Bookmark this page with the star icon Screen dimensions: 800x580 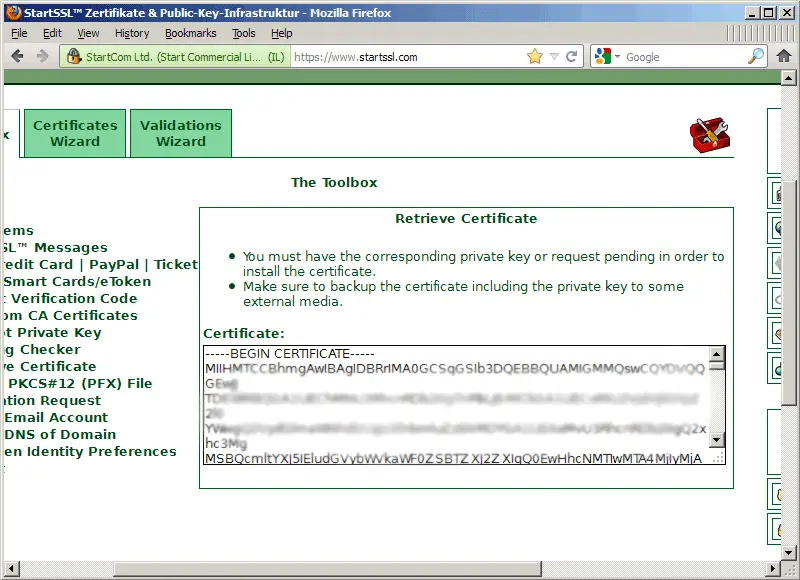pos(533,56)
